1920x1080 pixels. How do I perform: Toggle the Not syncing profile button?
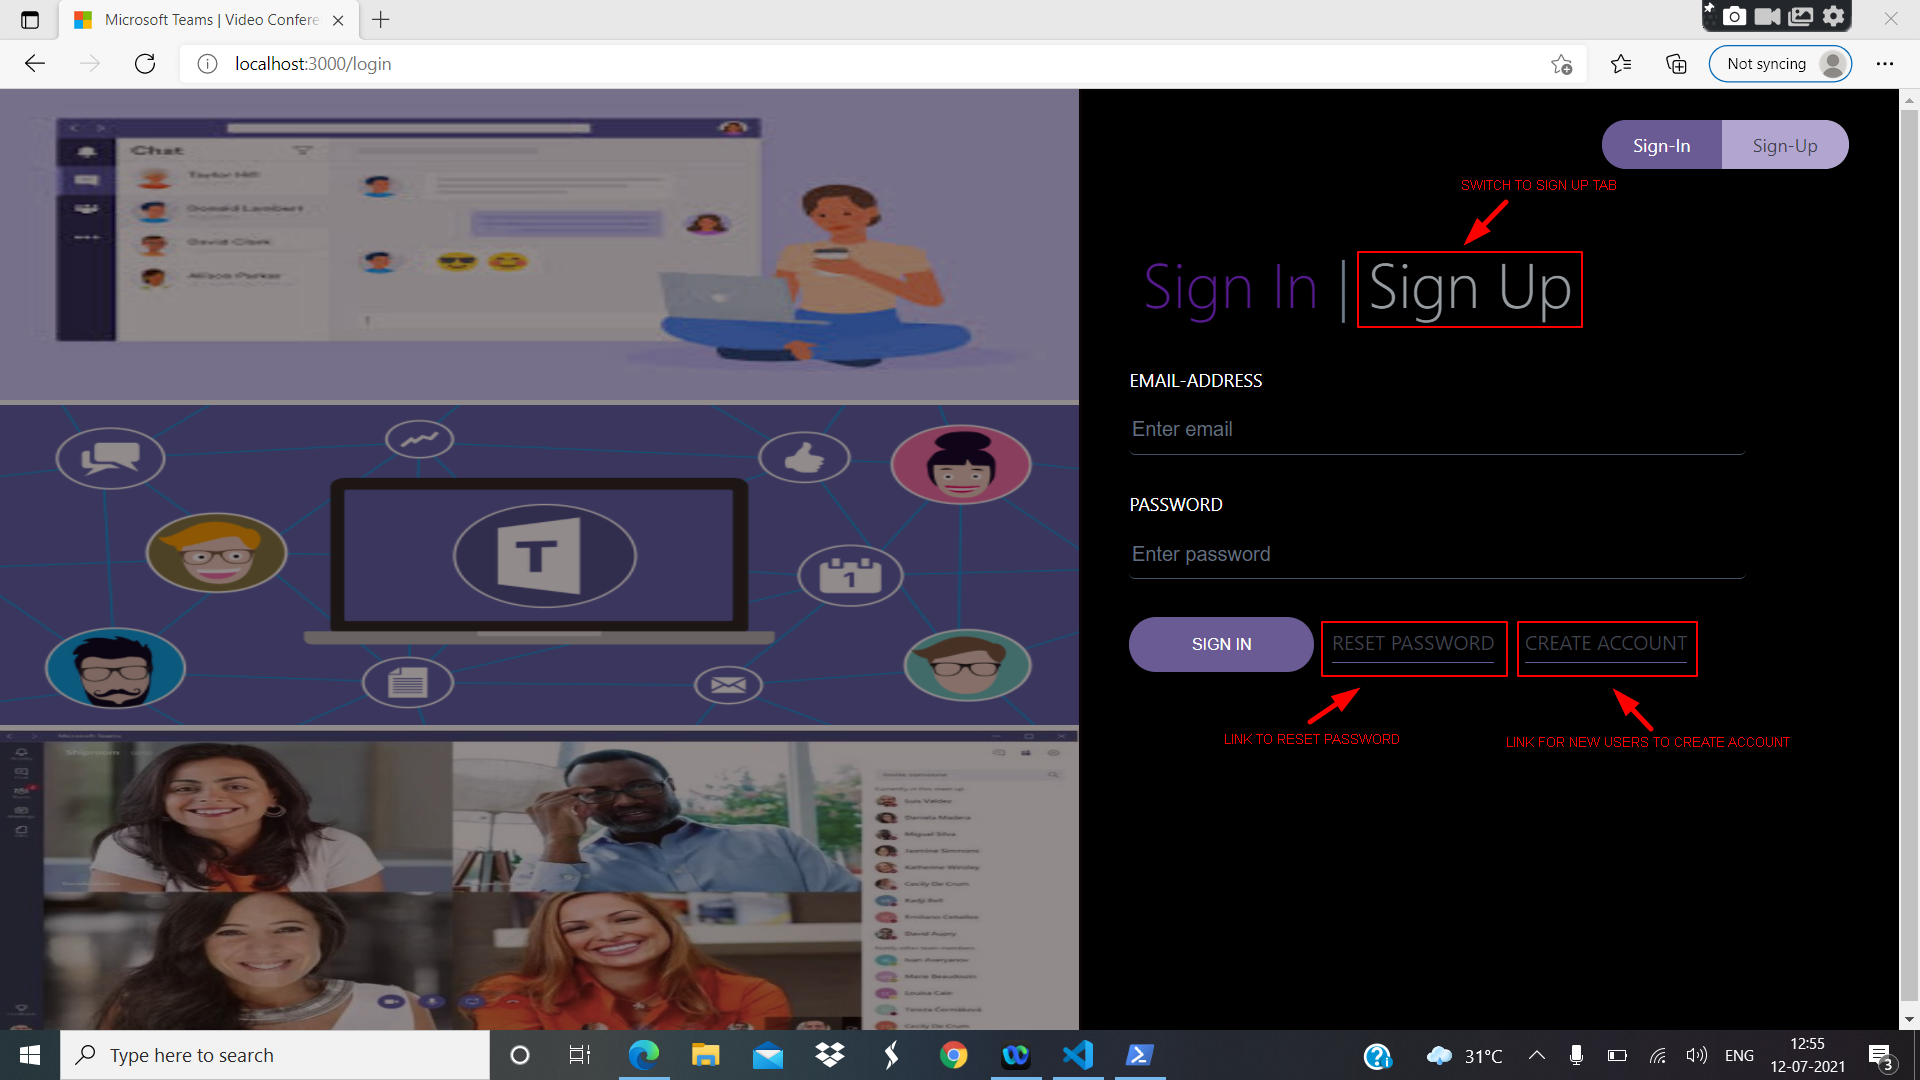click(x=1780, y=64)
